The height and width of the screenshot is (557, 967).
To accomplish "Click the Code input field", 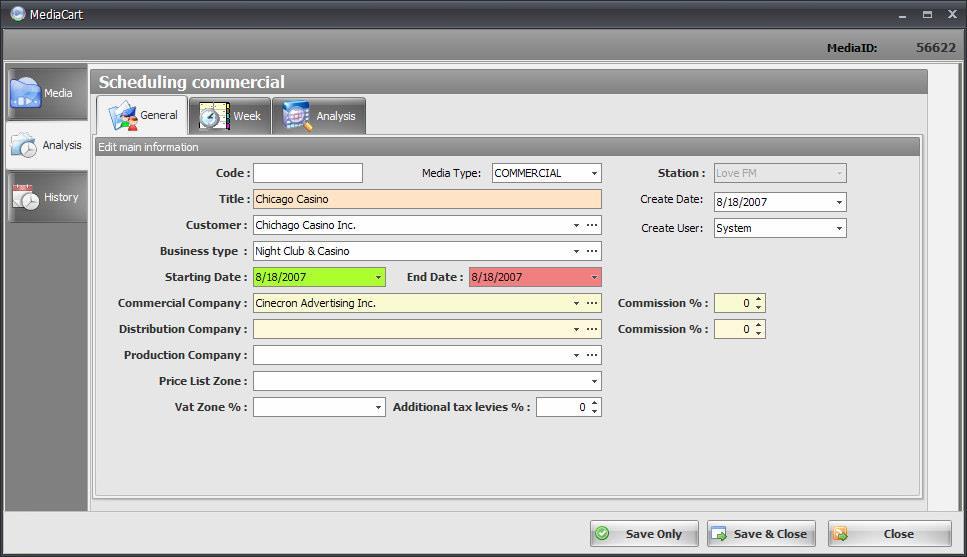I will pyautogui.click(x=308, y=173).
